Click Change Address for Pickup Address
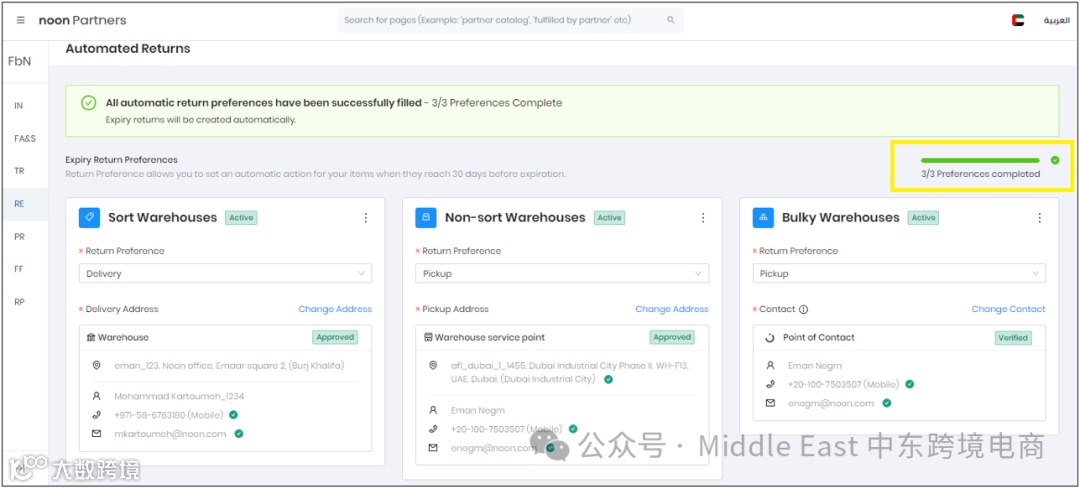 672,309
